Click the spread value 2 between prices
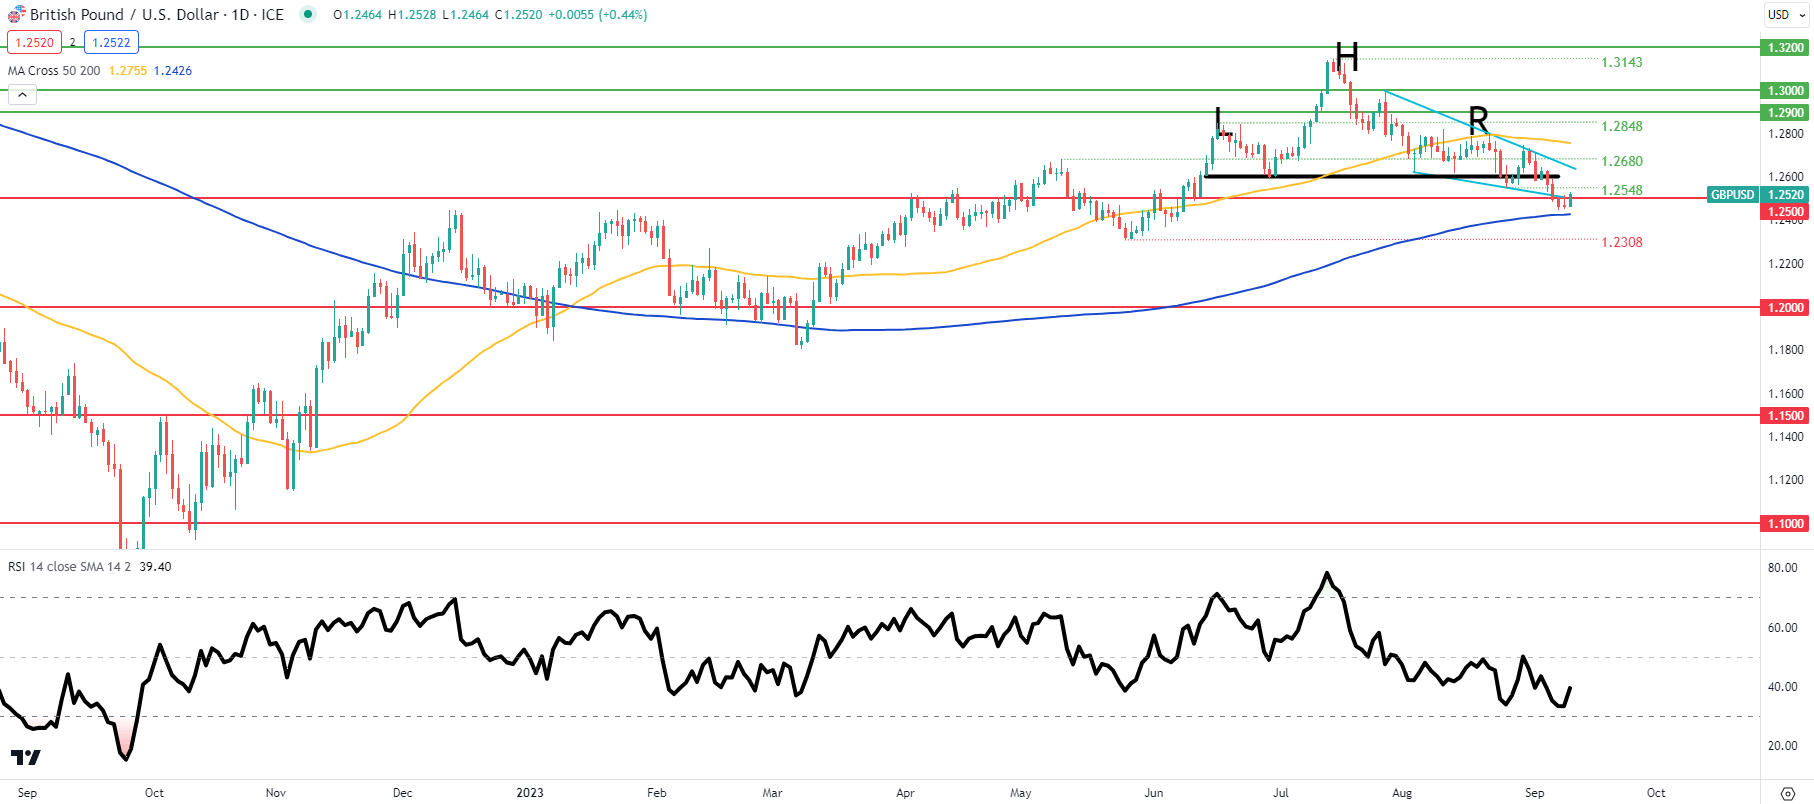Screen dimensions: 1814x804 (73, 42)
